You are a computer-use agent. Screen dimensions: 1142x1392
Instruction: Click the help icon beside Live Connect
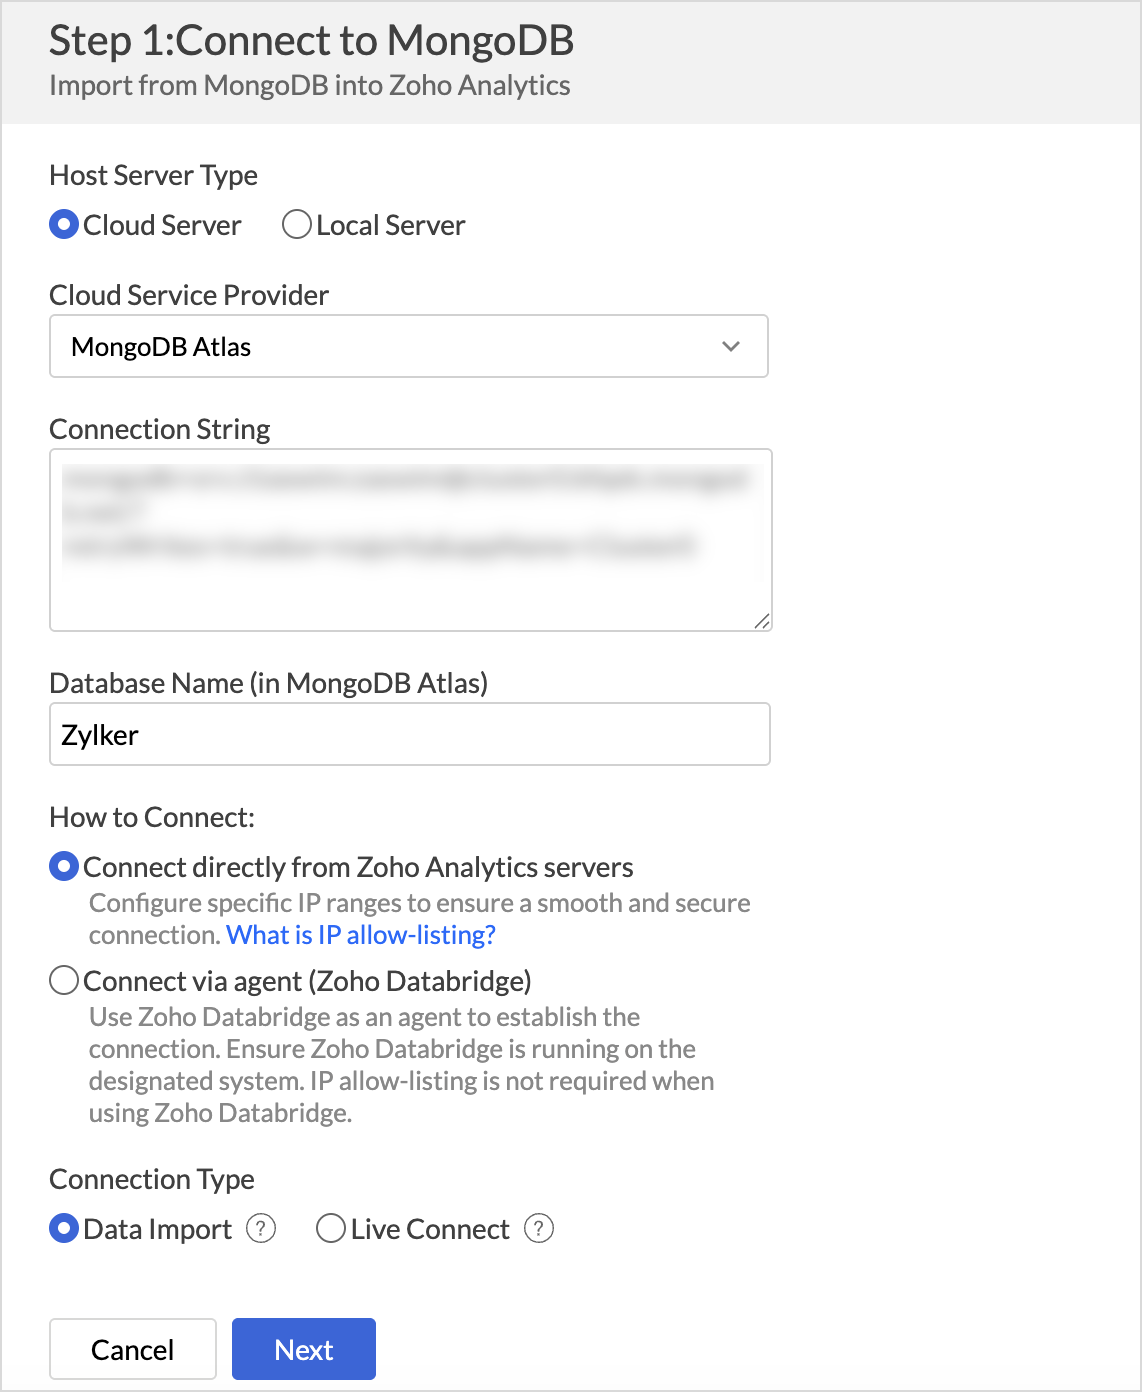[539, 1228]
